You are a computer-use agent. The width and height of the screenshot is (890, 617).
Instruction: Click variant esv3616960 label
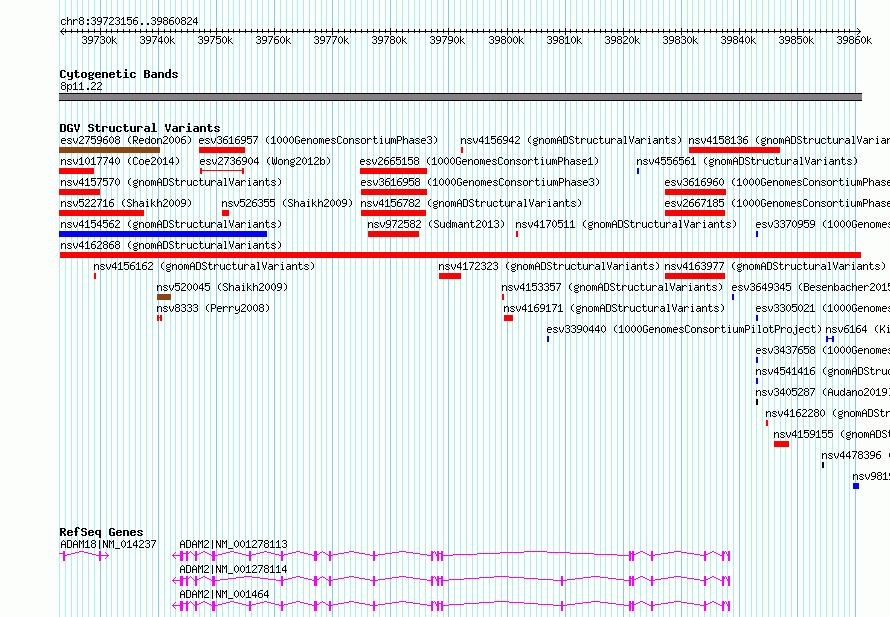coord(777,182)
